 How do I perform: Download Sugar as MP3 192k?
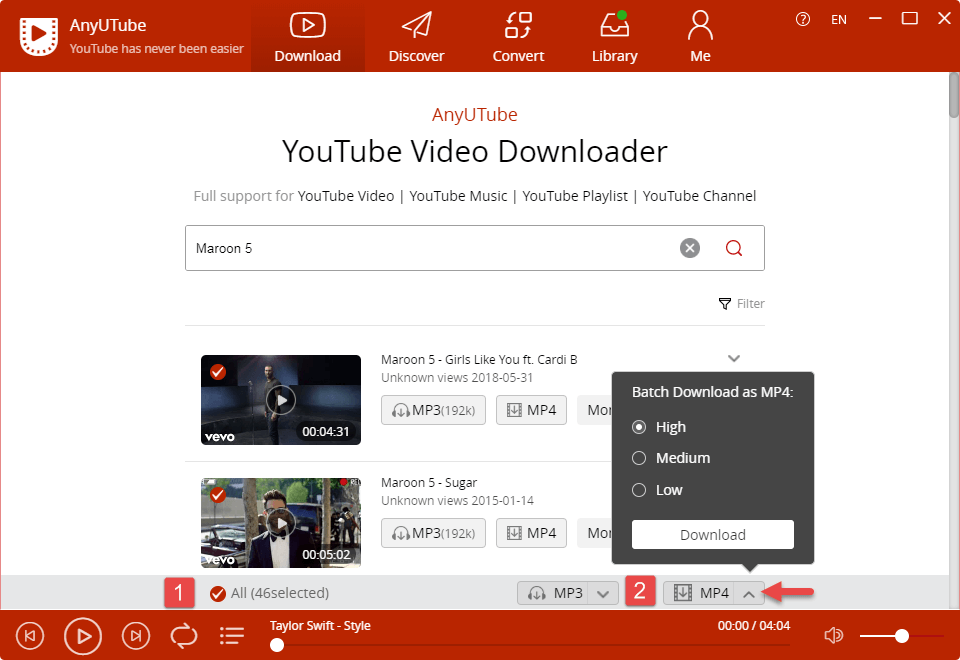pos(433,533)
